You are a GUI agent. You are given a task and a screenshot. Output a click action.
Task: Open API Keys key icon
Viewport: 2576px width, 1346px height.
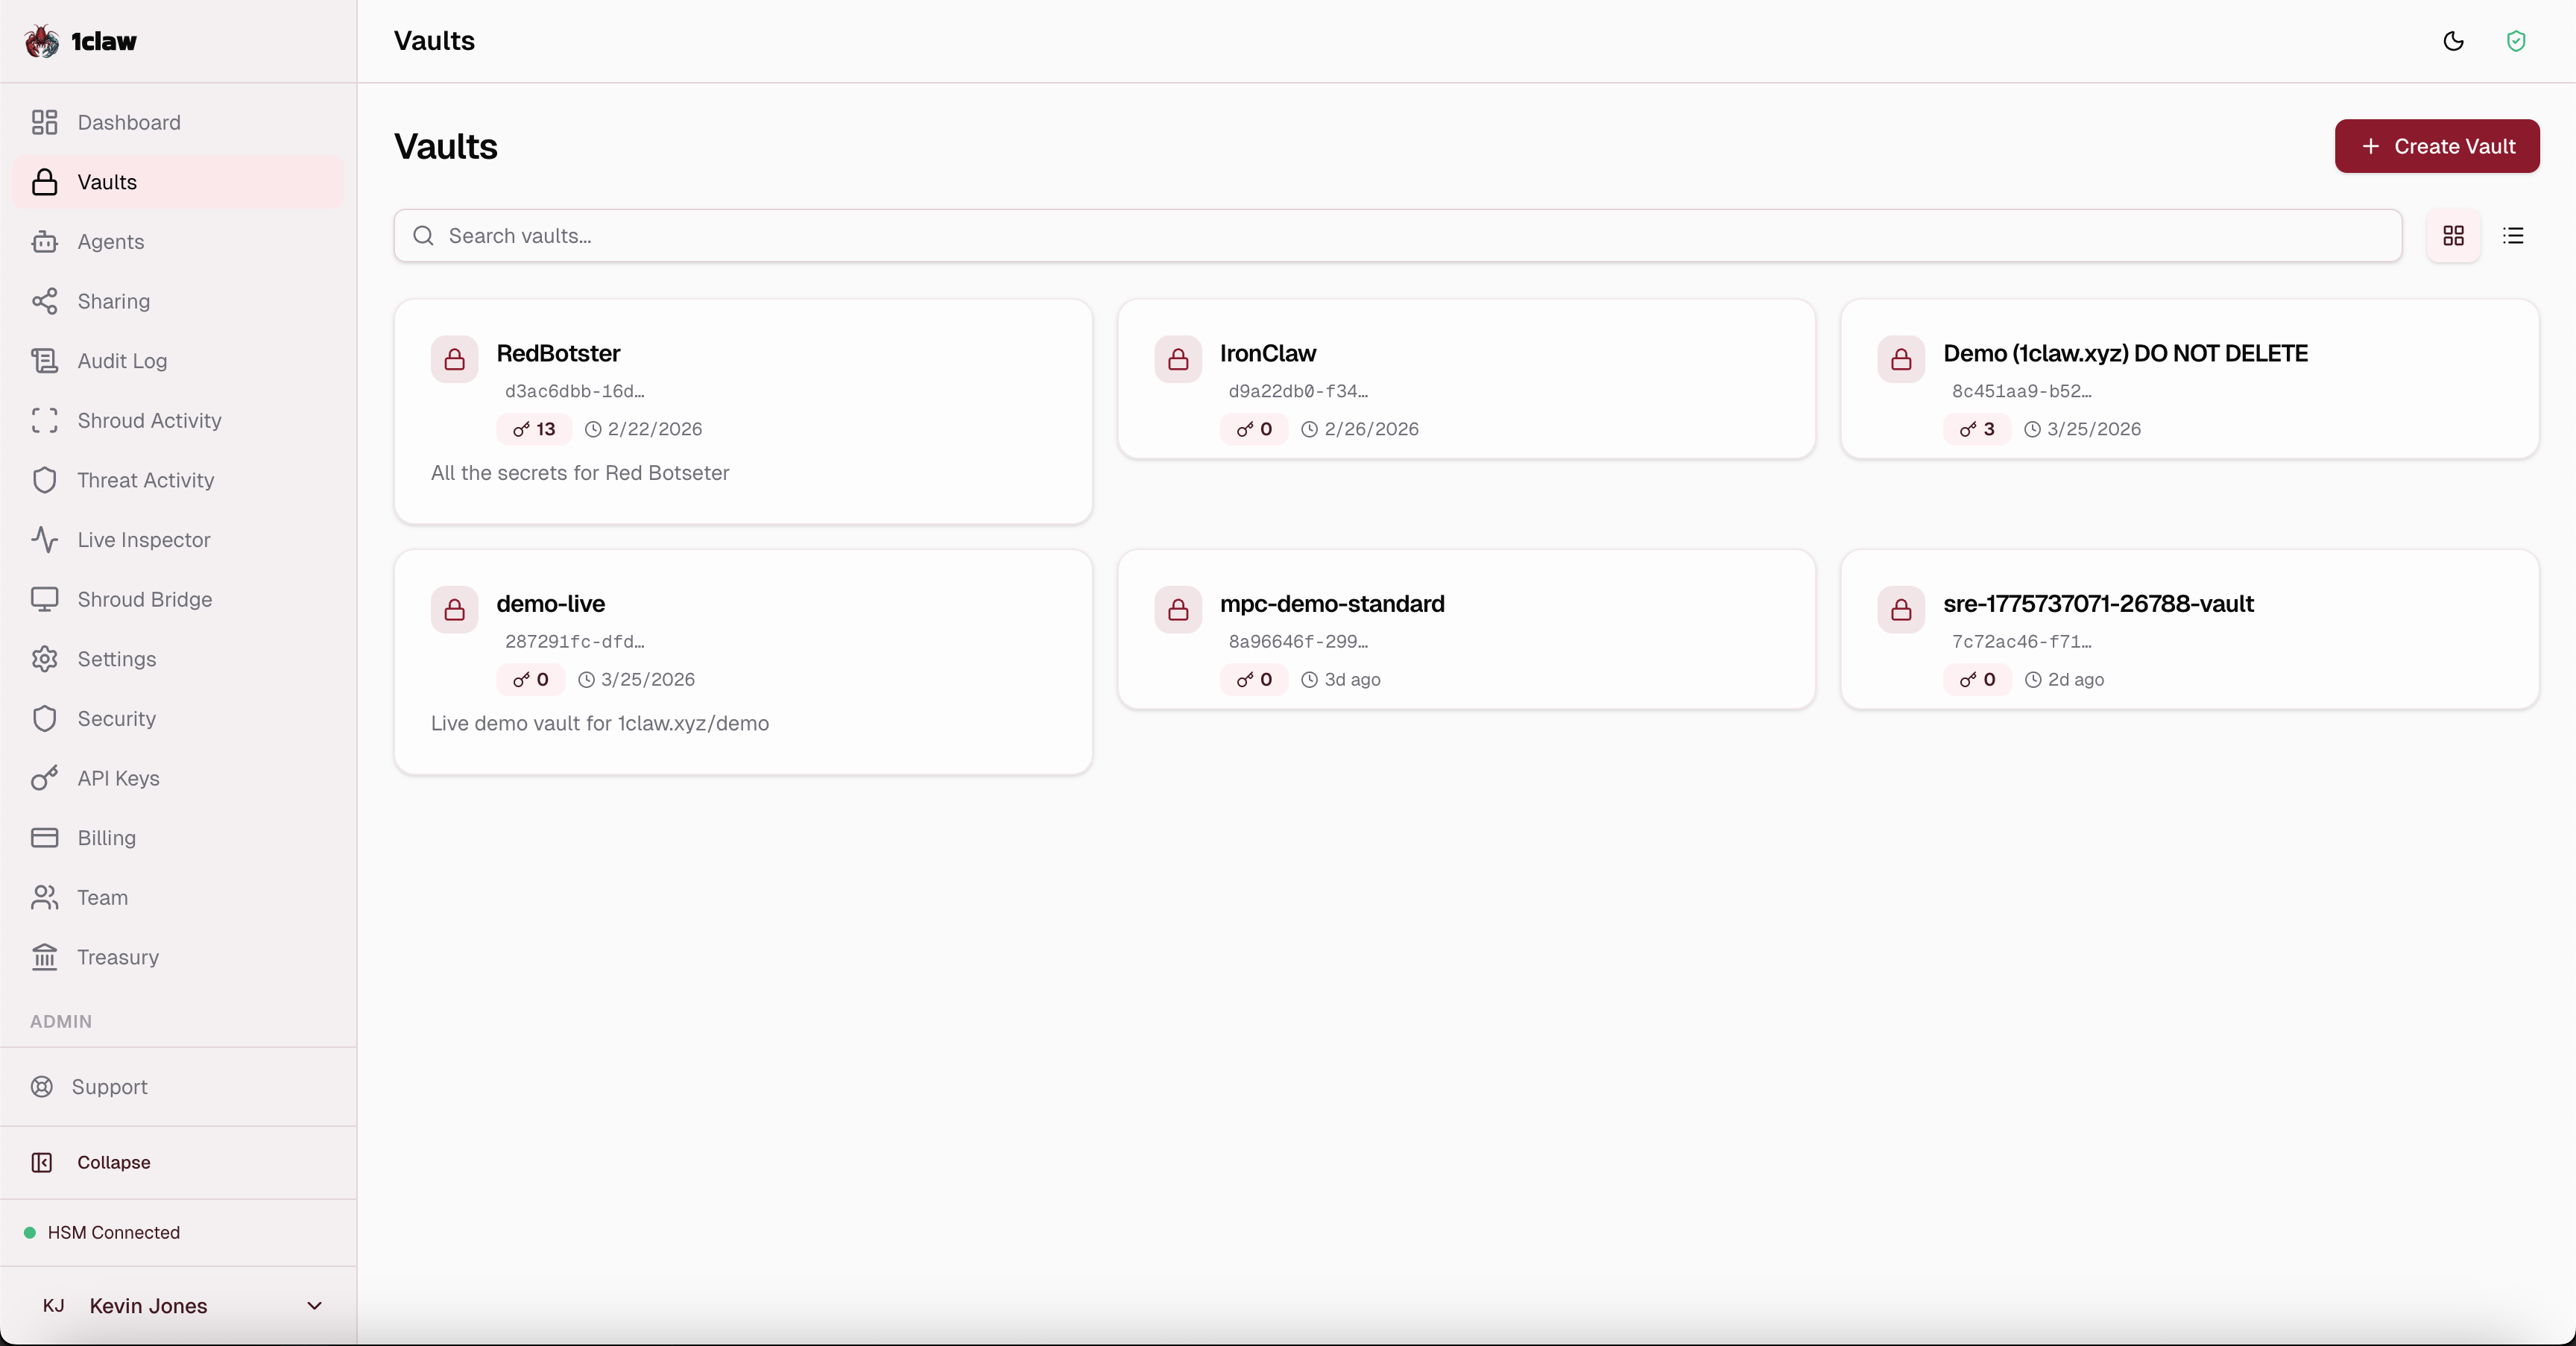pyautogui.click(x=44, y=778)
